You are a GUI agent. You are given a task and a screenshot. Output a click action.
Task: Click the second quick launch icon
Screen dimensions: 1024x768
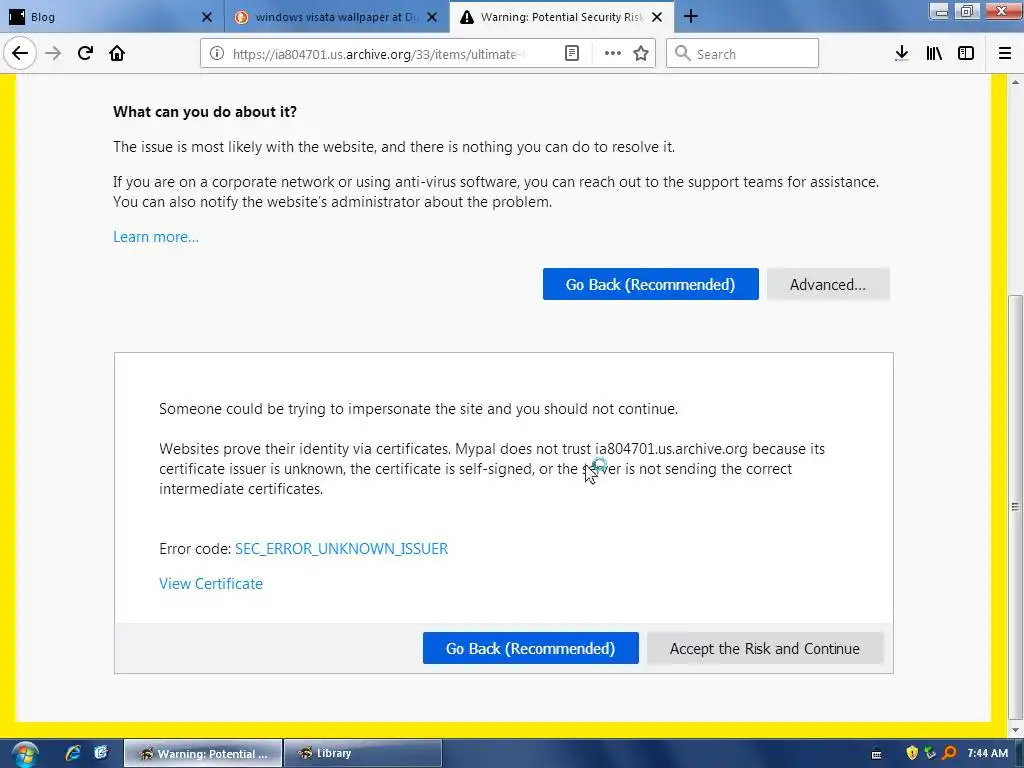(101, 753)
